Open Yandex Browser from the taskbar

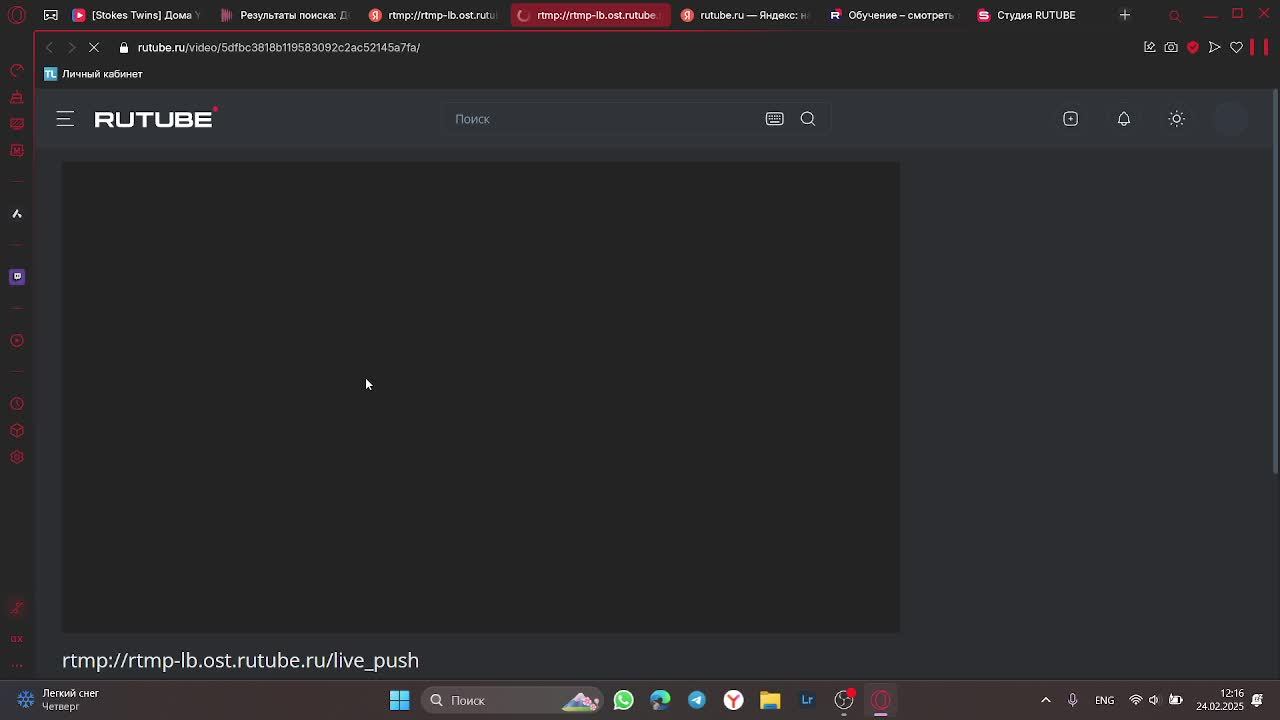coord(733,700)
